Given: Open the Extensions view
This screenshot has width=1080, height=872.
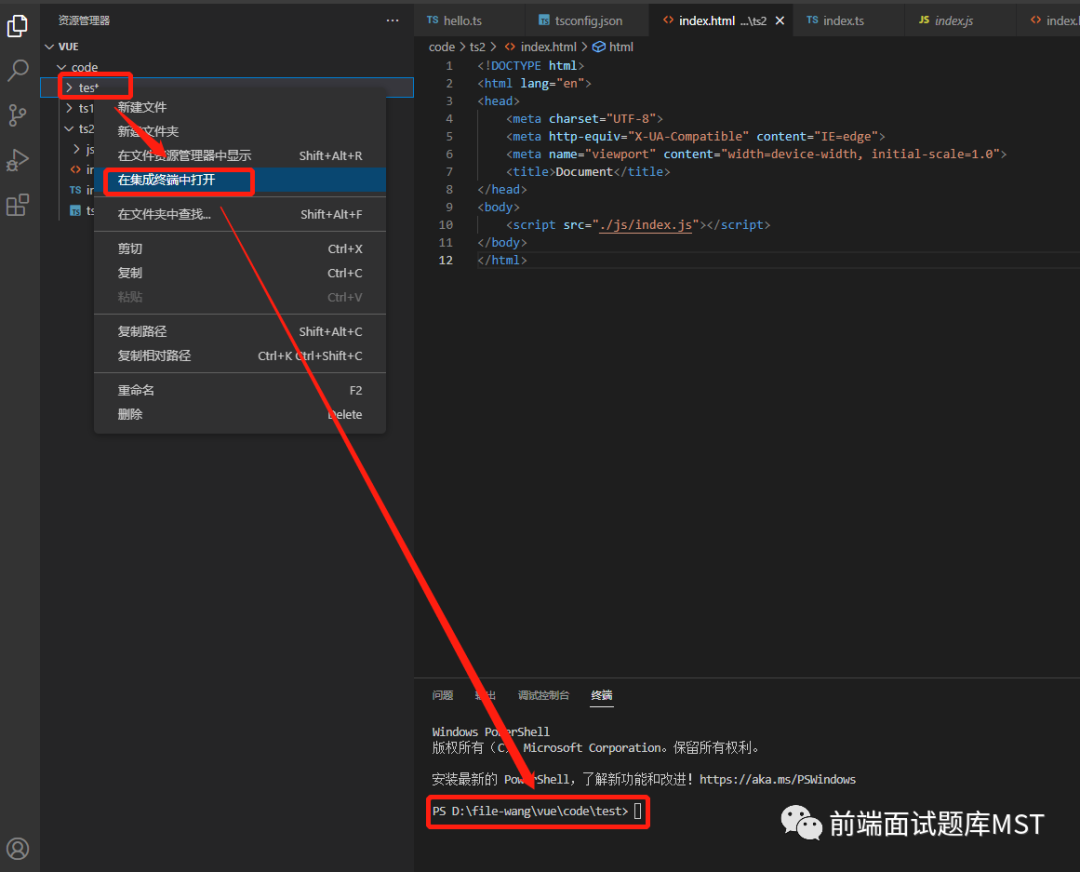Looking at the screenshot, I should pos(17,205).
